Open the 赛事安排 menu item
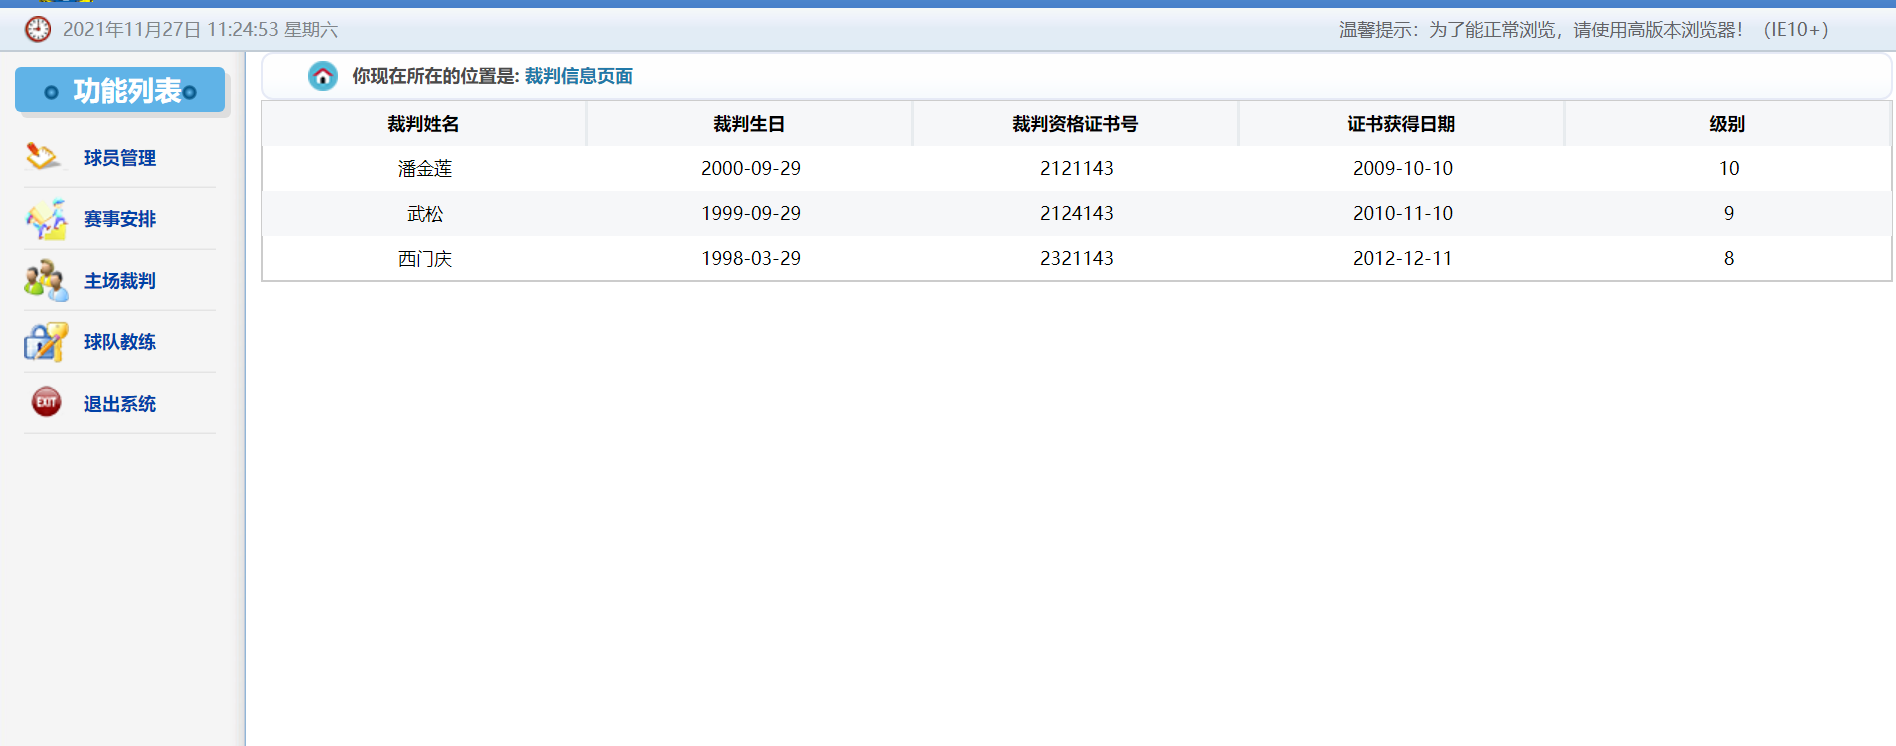The image size is (1896, 746). (120, 219)
